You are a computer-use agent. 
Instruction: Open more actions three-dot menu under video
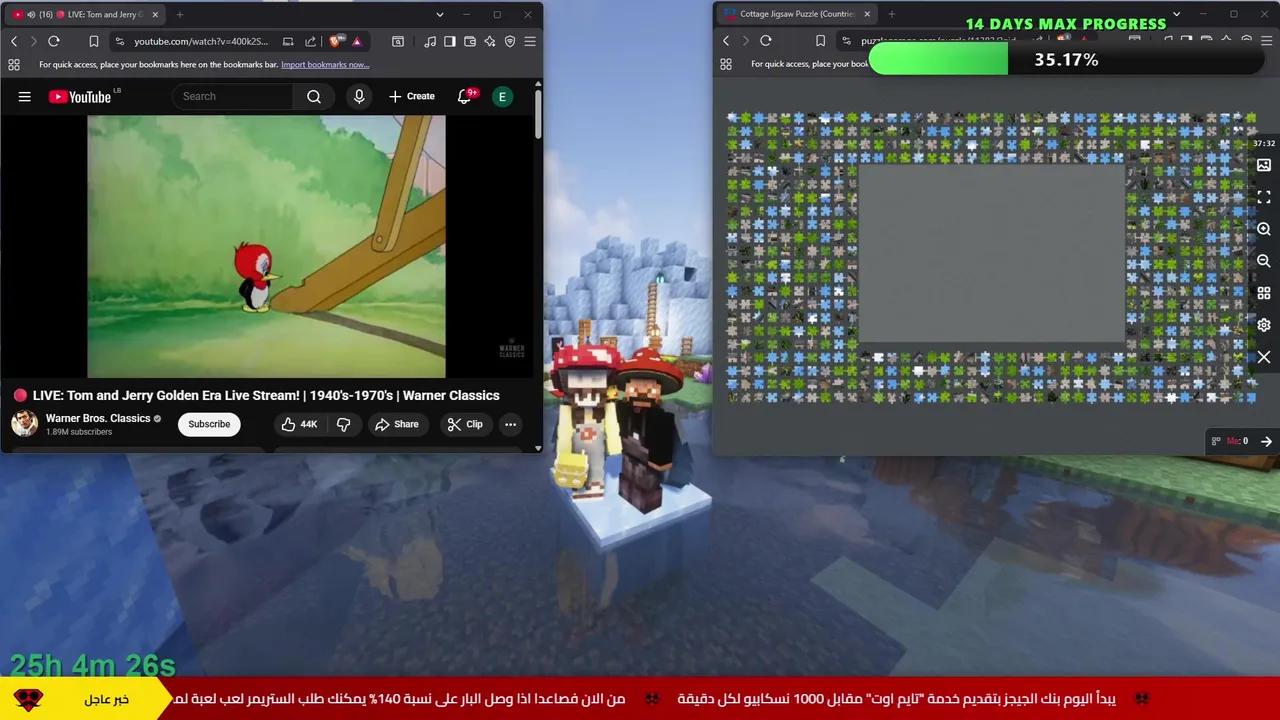click(x=510, y=424)
